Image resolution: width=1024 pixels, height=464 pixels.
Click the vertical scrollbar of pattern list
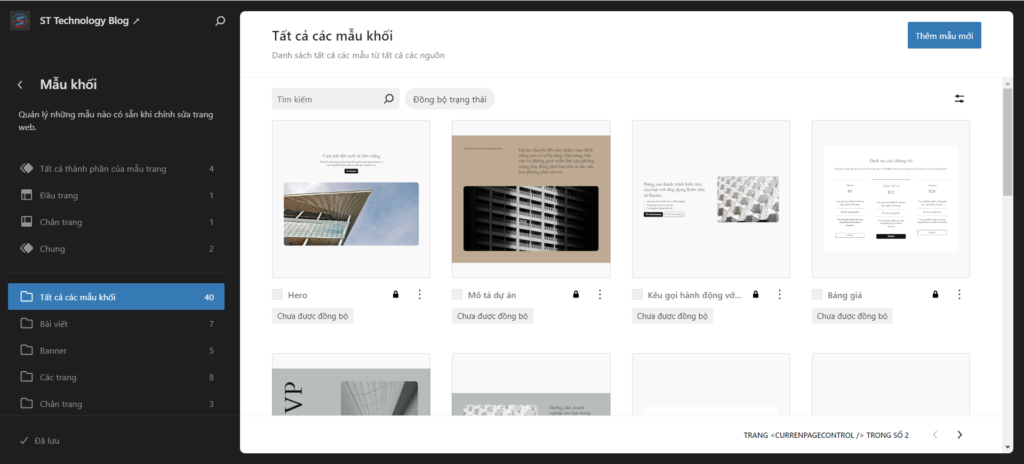[1008, 140]
